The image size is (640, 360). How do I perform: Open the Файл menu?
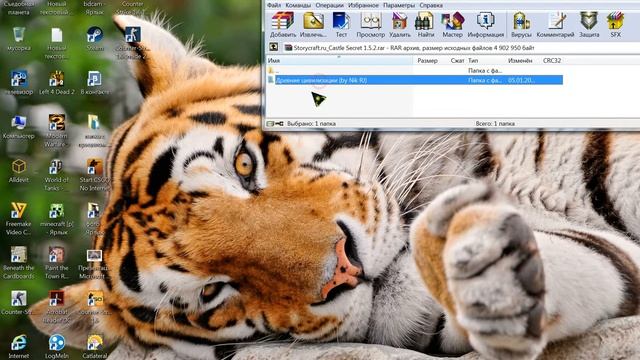pos(274,5)
